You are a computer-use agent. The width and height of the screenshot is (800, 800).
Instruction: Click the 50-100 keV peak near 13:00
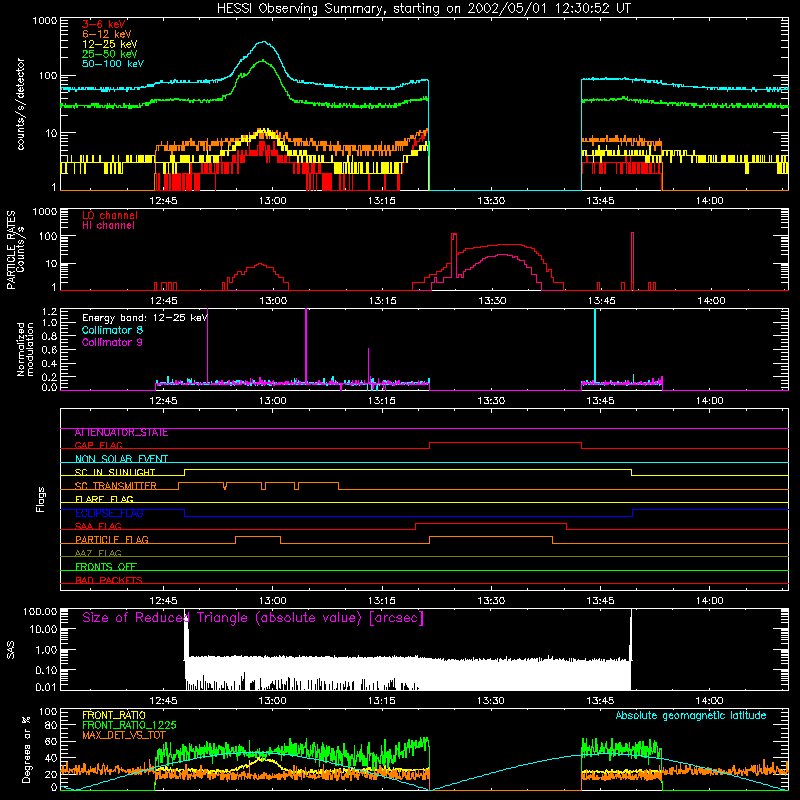point(263,42)
